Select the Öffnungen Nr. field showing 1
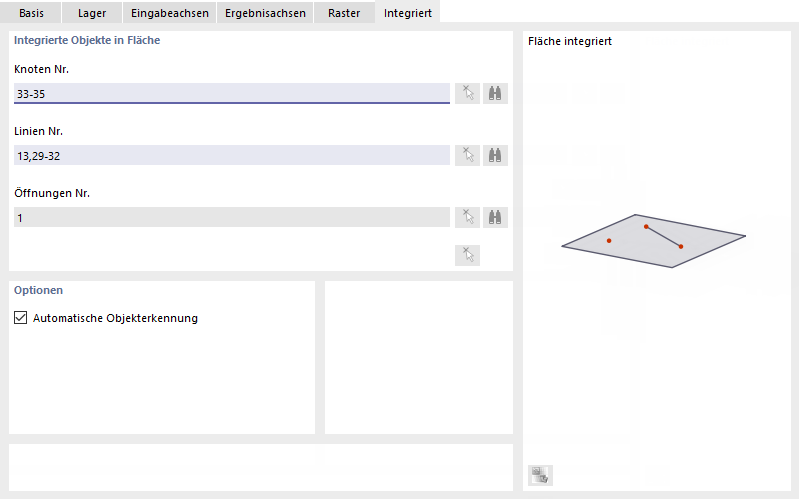799x499 pixels. (231, 217)
